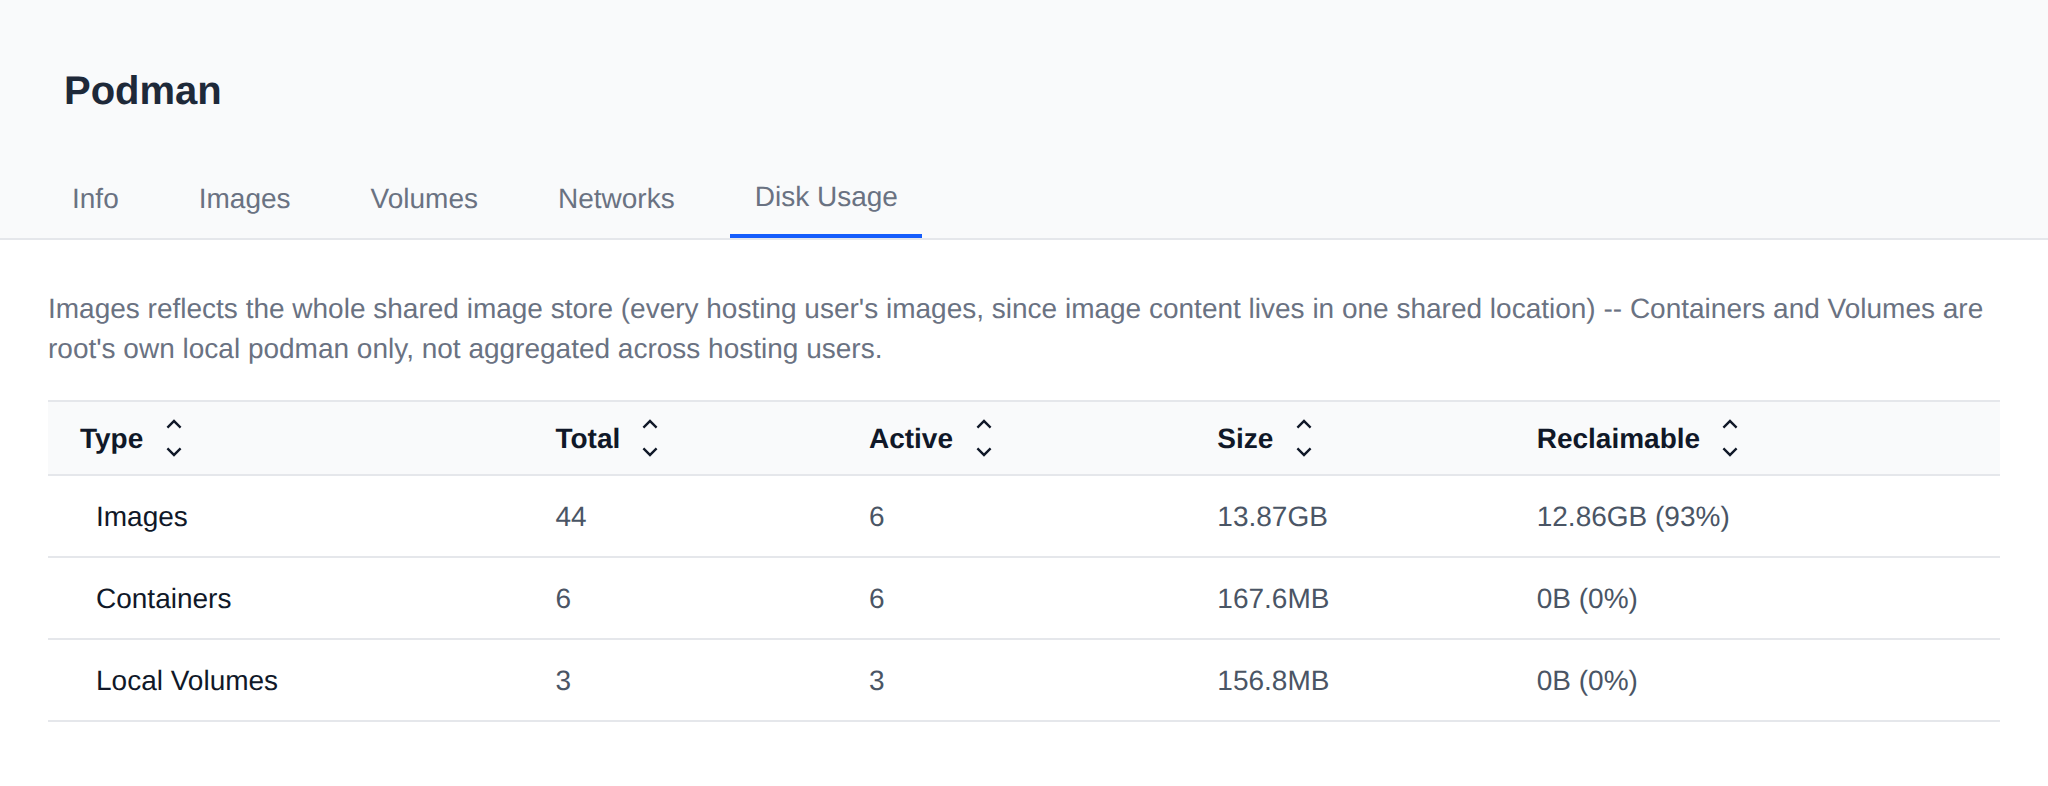Click the Total column header label

[588, 439]
